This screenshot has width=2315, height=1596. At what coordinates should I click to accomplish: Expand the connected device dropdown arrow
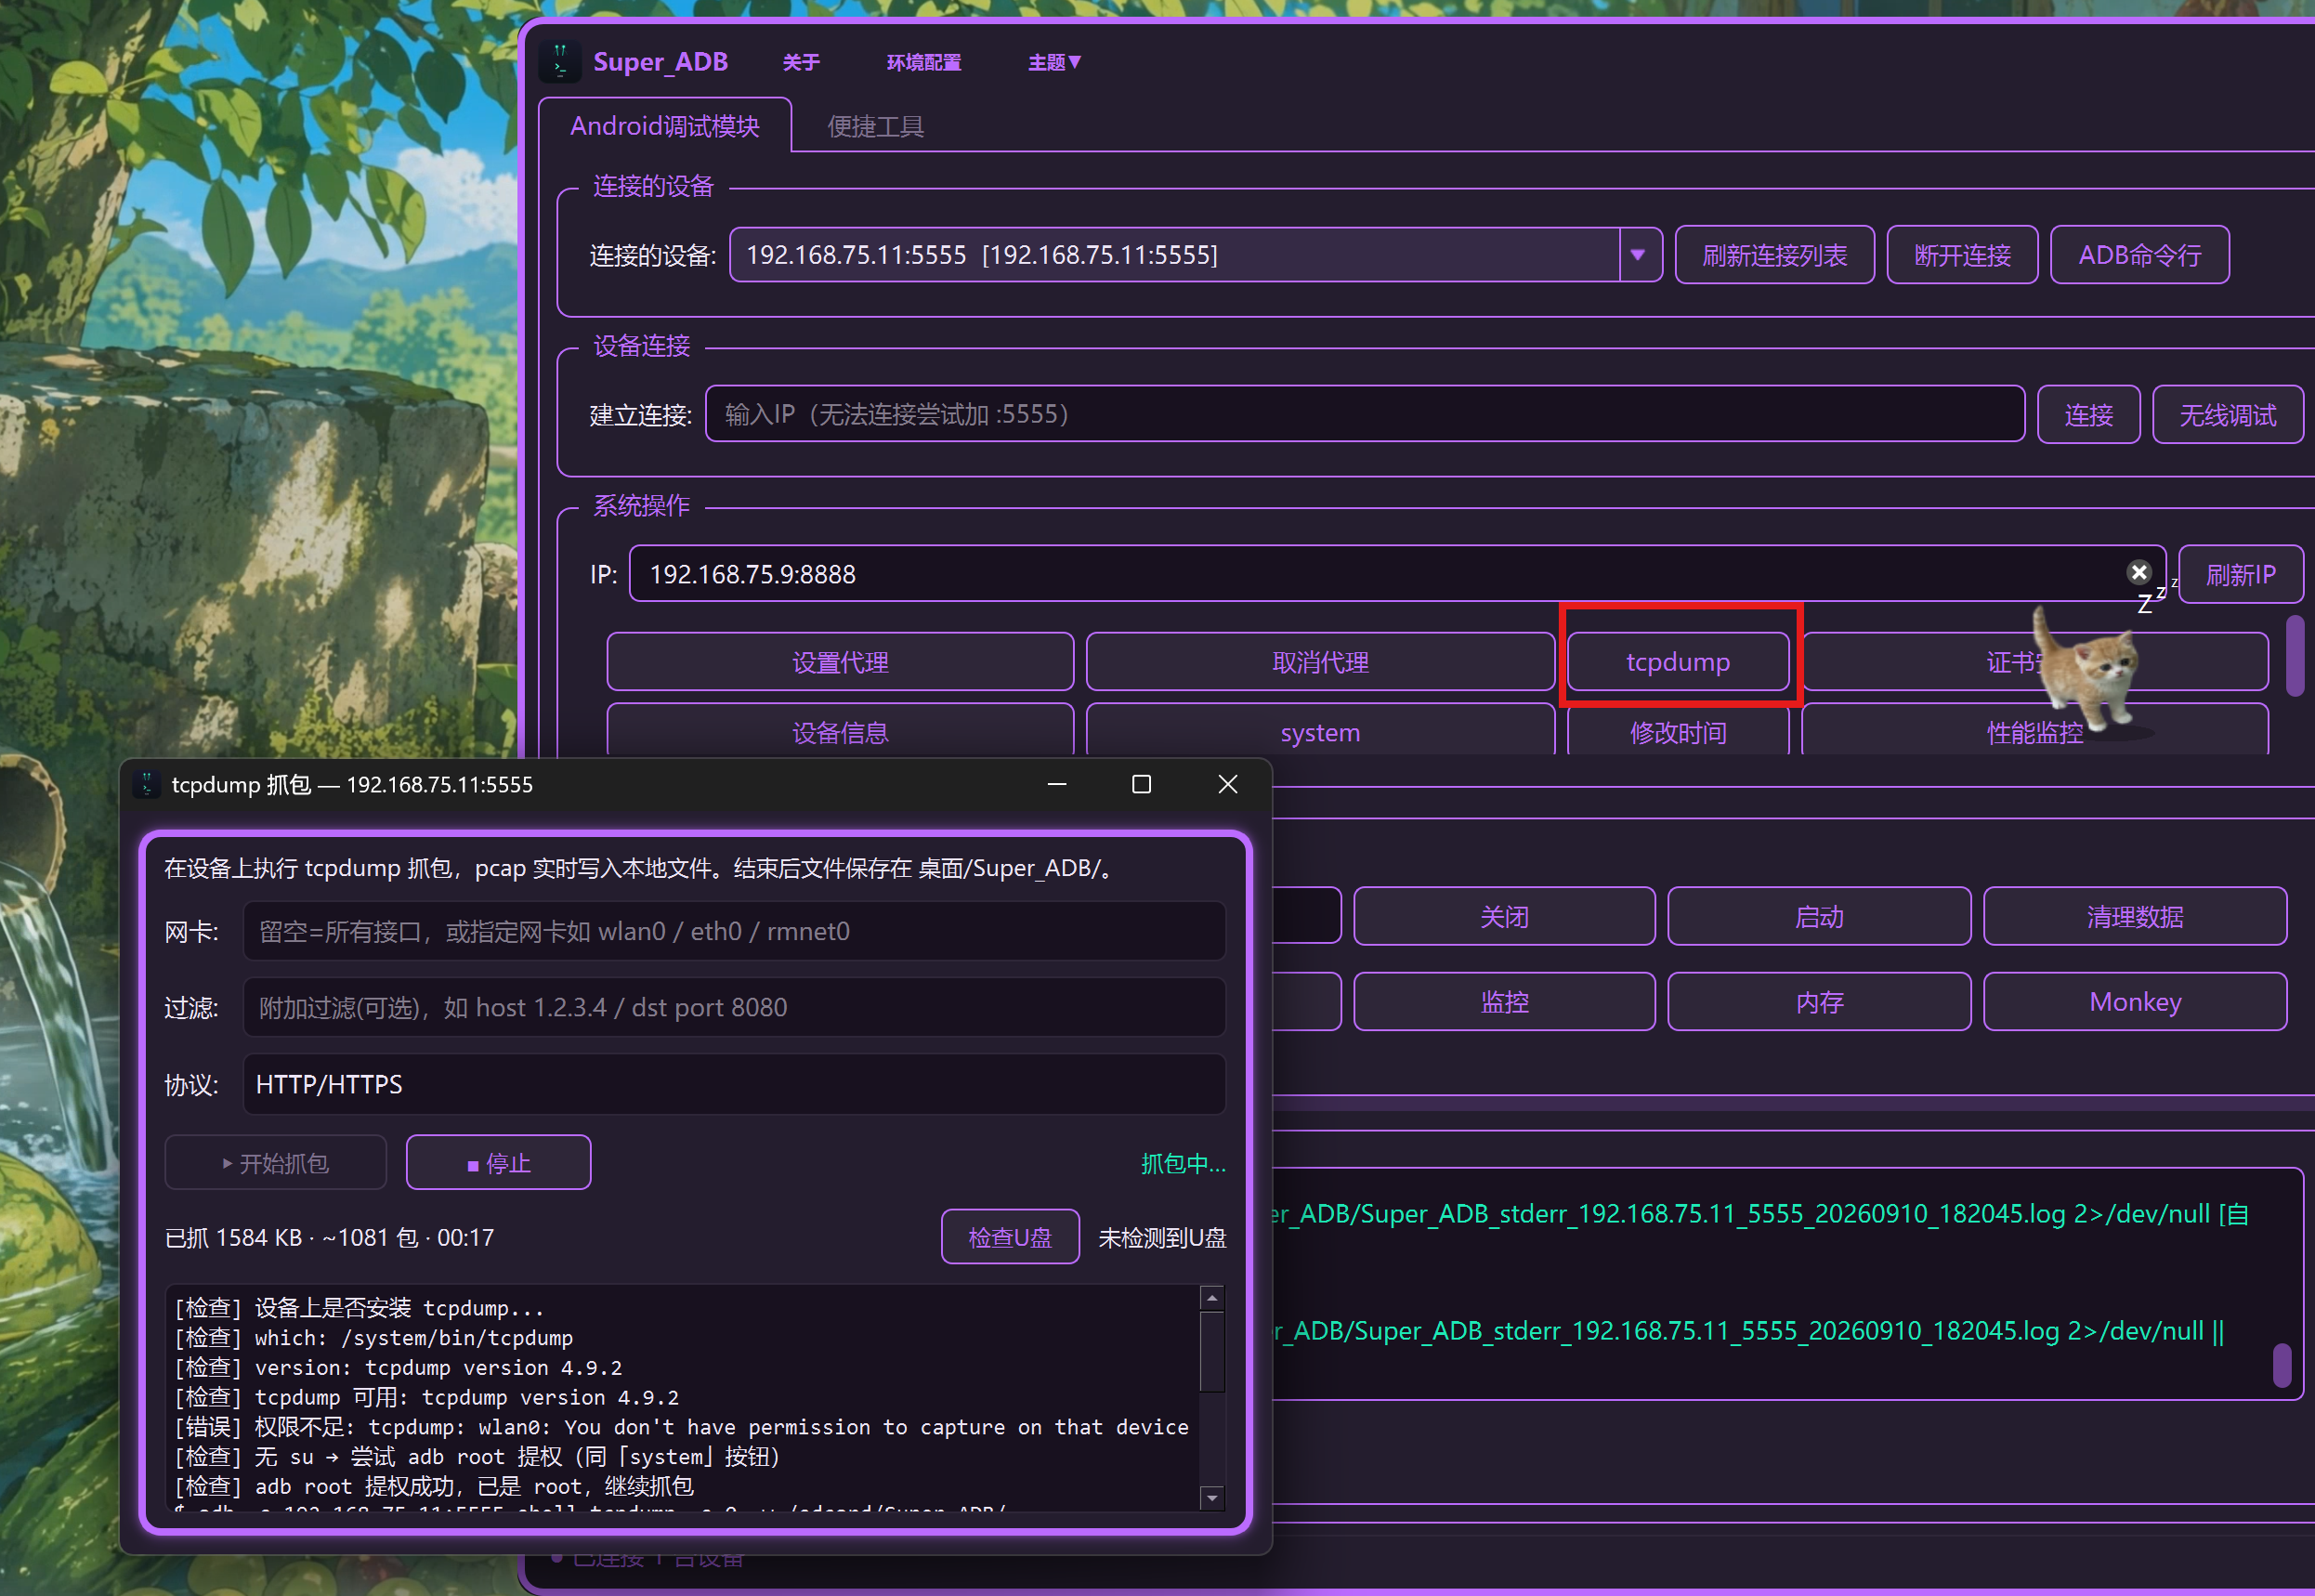click(1638, 255)
